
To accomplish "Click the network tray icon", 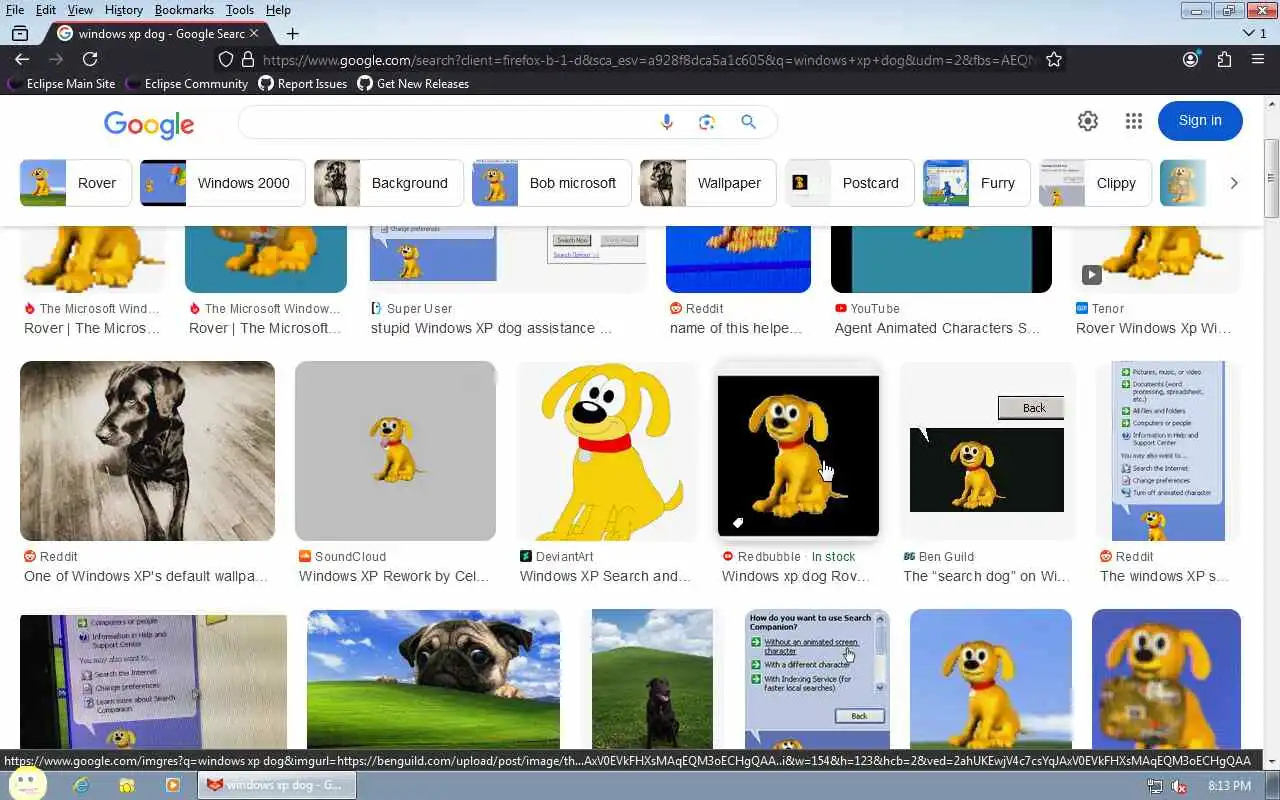I will point(1155,787).
